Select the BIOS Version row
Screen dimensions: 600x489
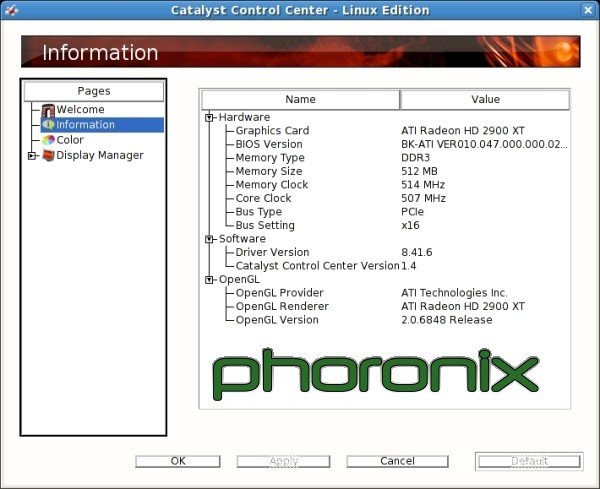pyautogui.click(x=268, y=145)
